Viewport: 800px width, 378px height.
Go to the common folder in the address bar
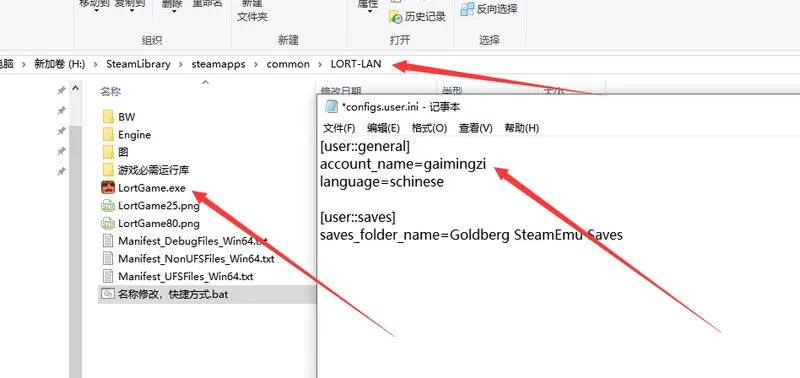point(288,64)
